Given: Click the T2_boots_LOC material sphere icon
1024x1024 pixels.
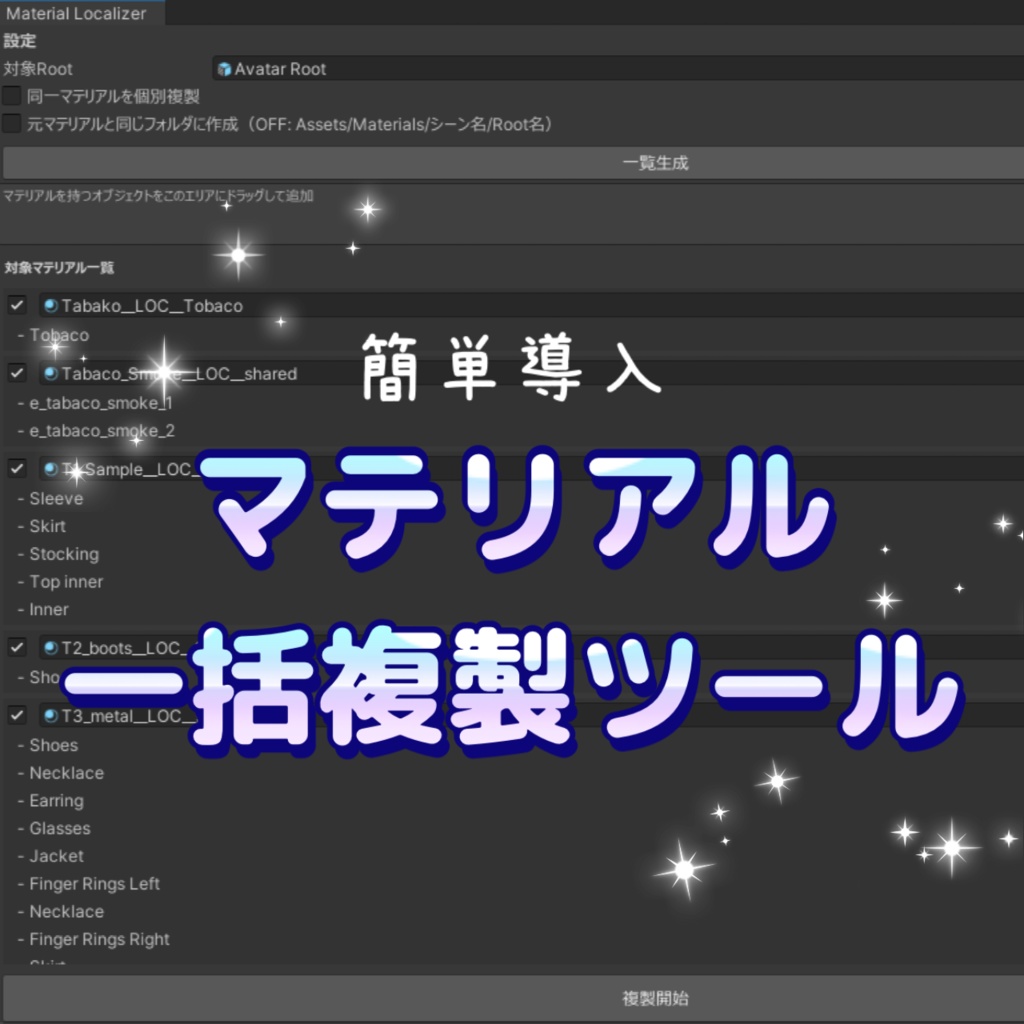Looking at the screenshot, I should pyautogui.click(x=50, y=647).
